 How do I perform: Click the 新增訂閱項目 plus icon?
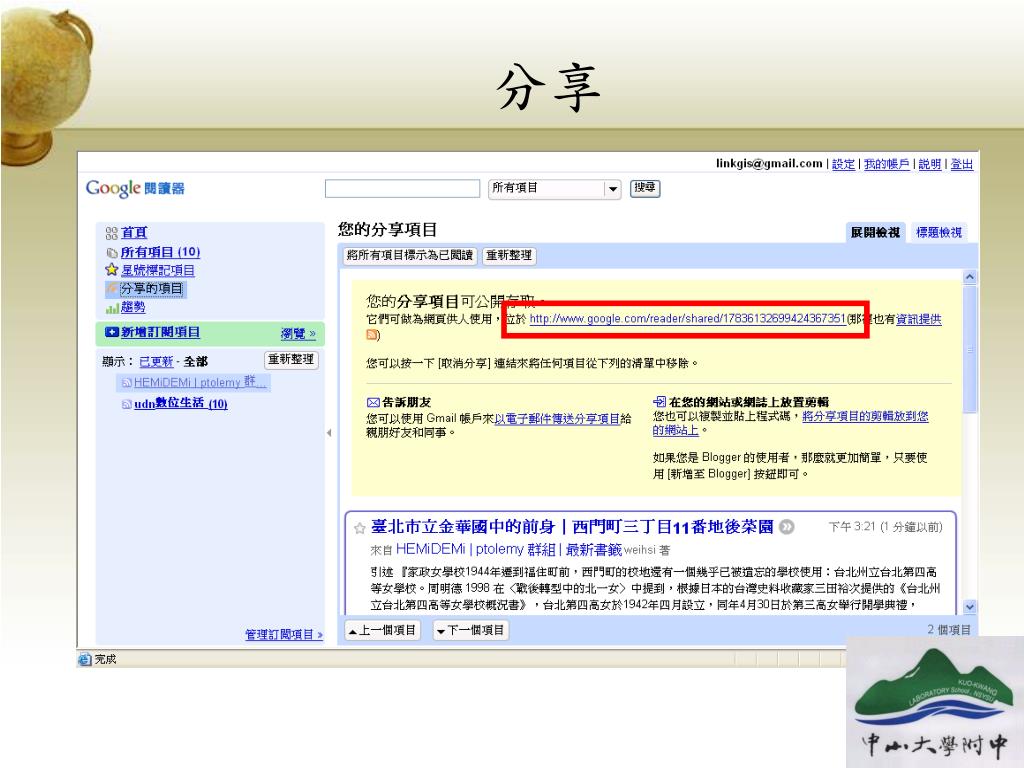tap(112, 332)
